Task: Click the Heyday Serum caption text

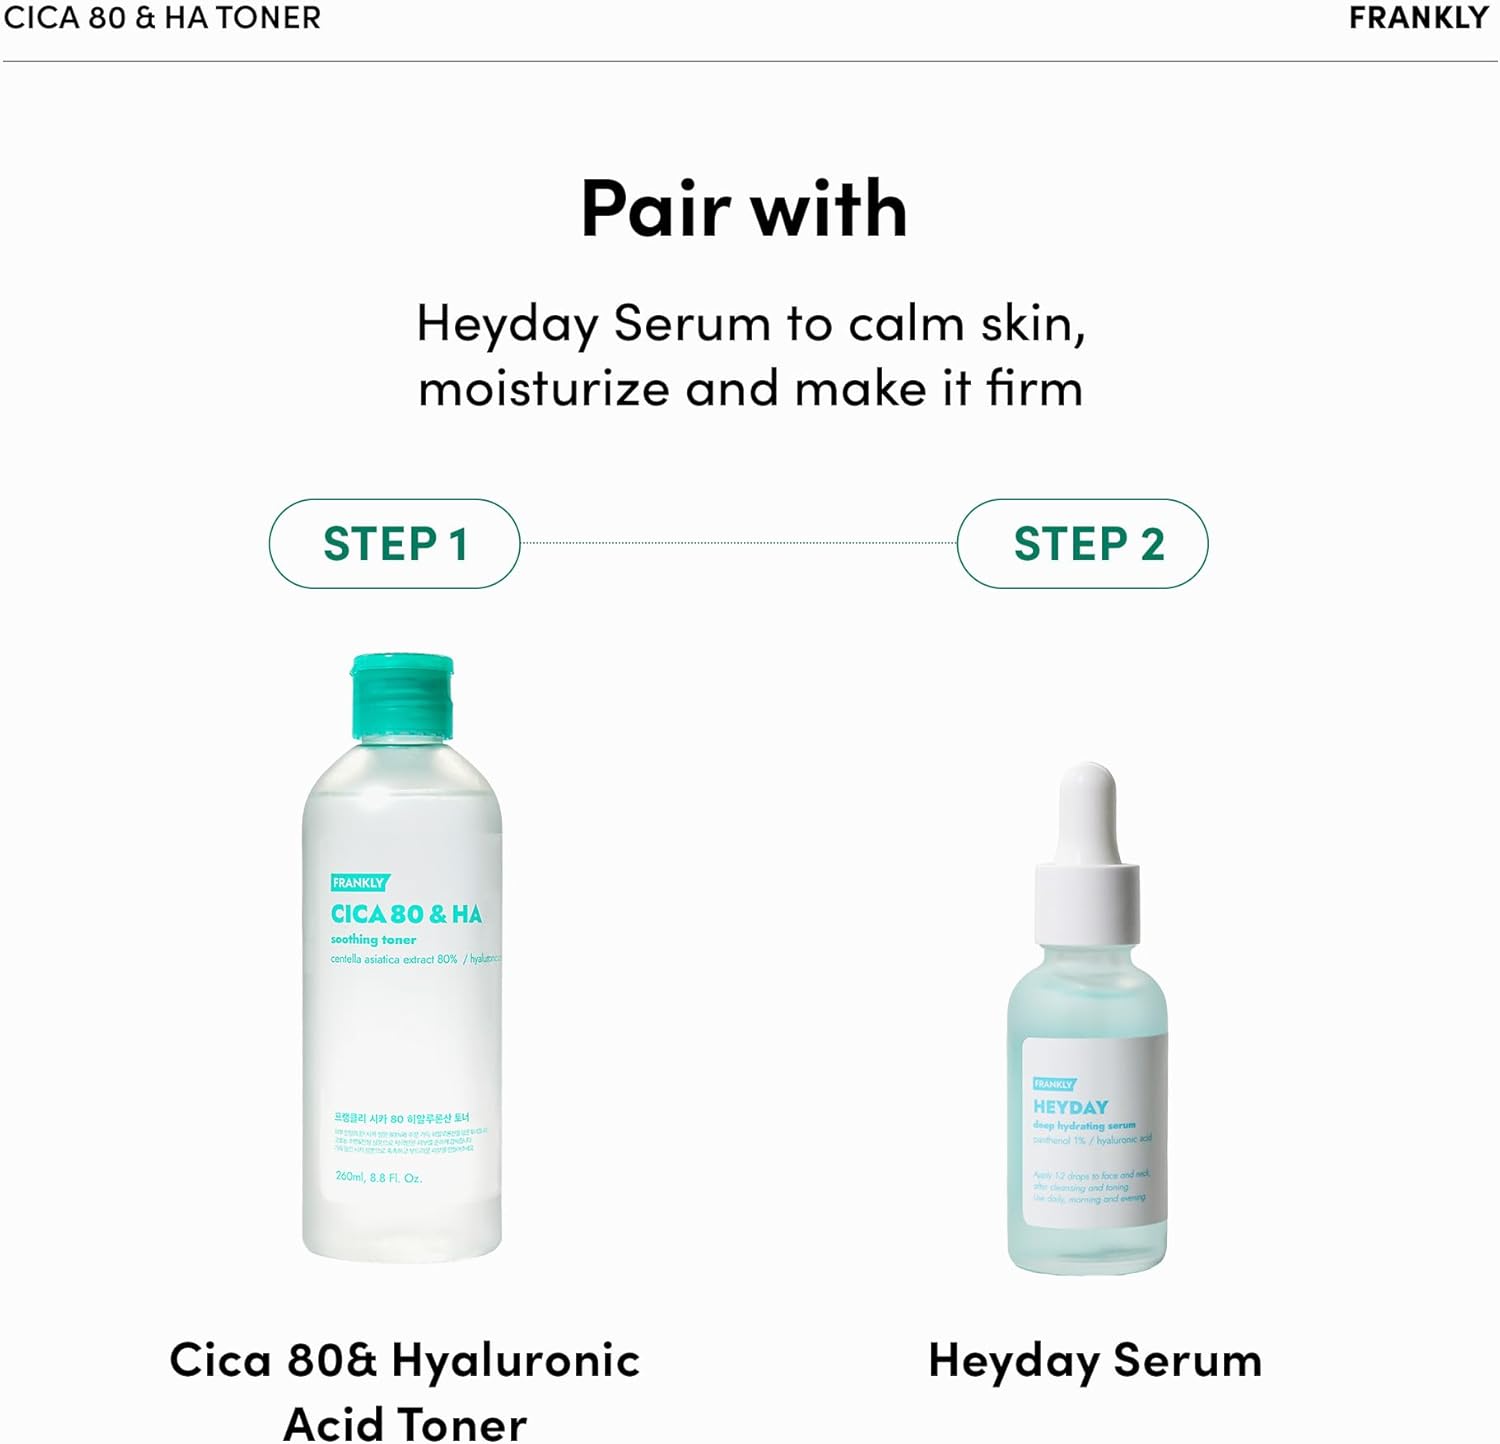Action: (x=1095, y=1361)
